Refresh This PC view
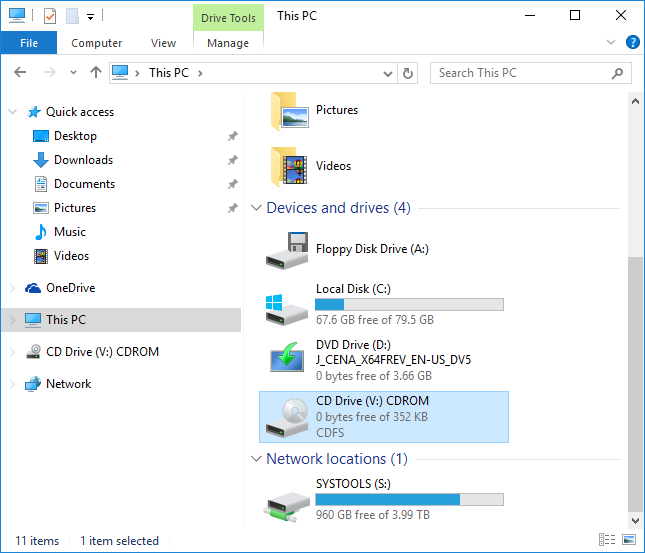The height and width of the screenshot is (553, 645). (x=408, y=74)
